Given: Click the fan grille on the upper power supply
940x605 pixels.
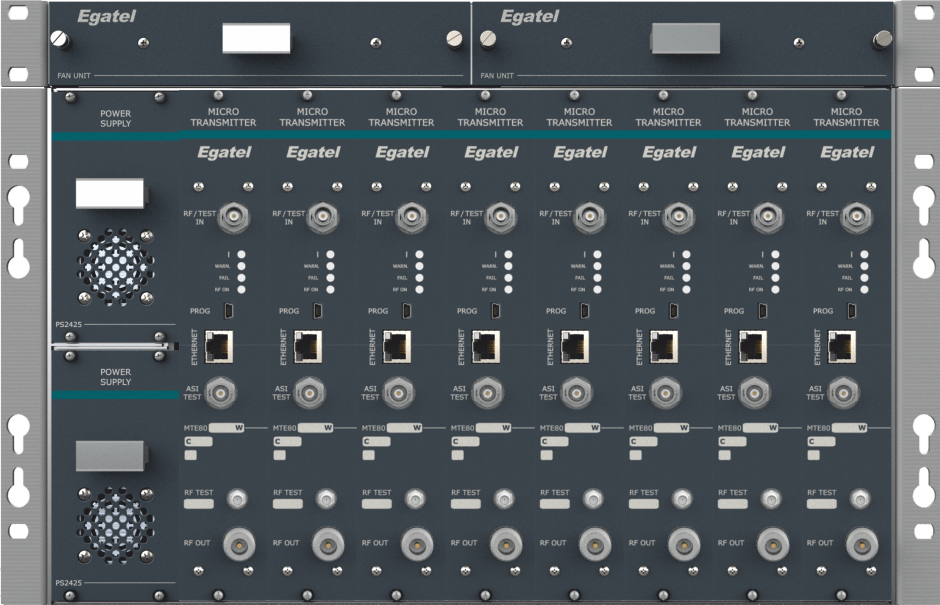Looking at the screenshot, I should (x=115, y=267).
